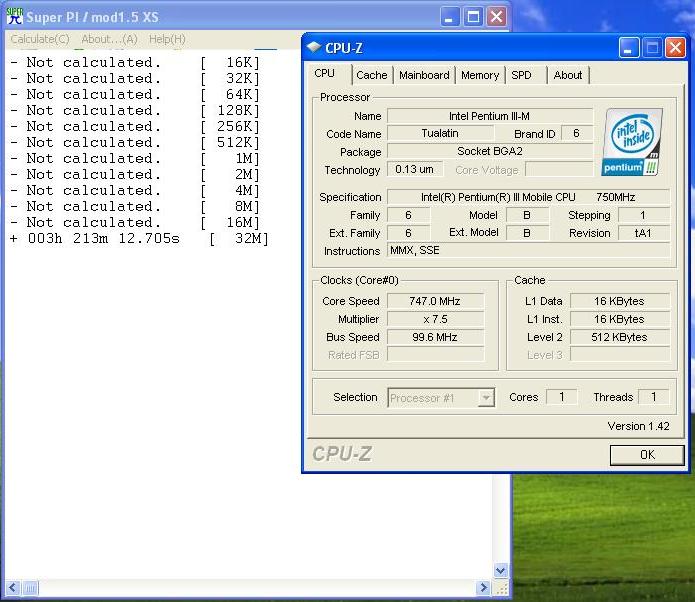Image resolution: width=695 pixels, height=602 pixels.
Task: Click the Not calculated 512K row
Action: (x=135, y=143)
